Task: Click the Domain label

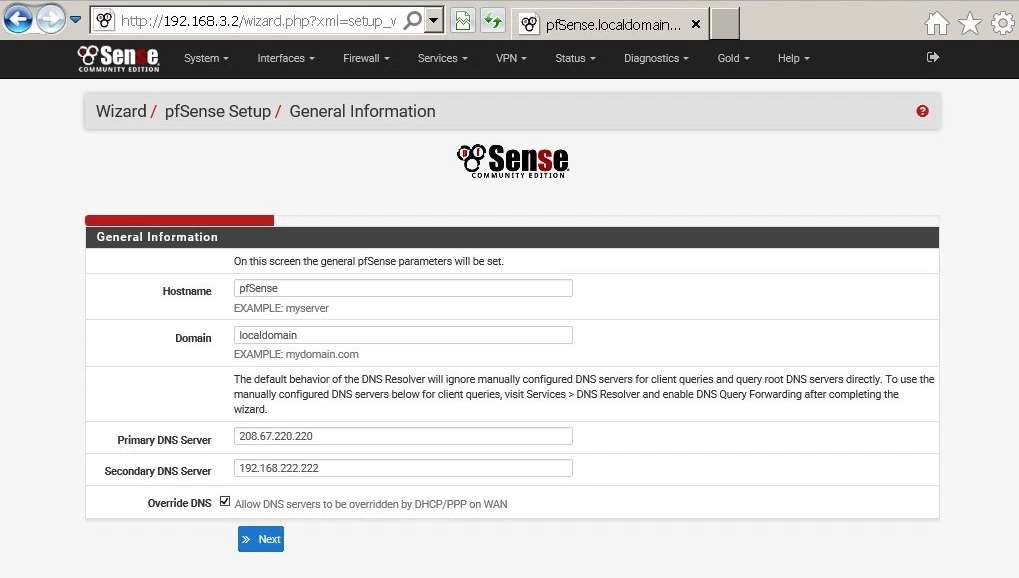Action: tap(193, 338)
